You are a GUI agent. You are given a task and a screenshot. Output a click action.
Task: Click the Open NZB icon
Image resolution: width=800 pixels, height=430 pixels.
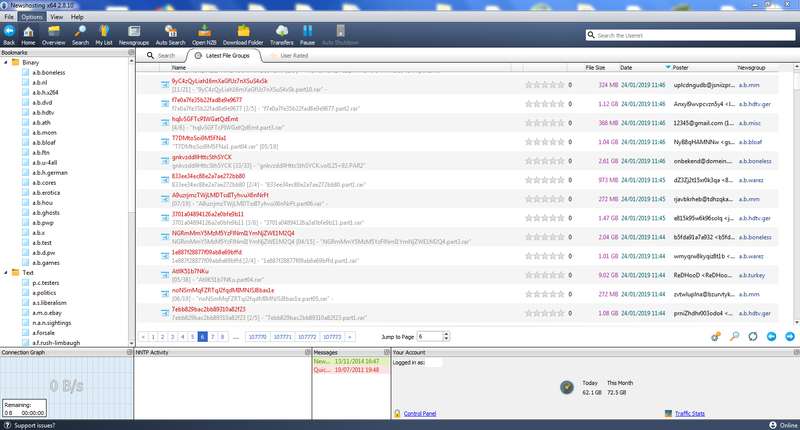tap(205, 34)
